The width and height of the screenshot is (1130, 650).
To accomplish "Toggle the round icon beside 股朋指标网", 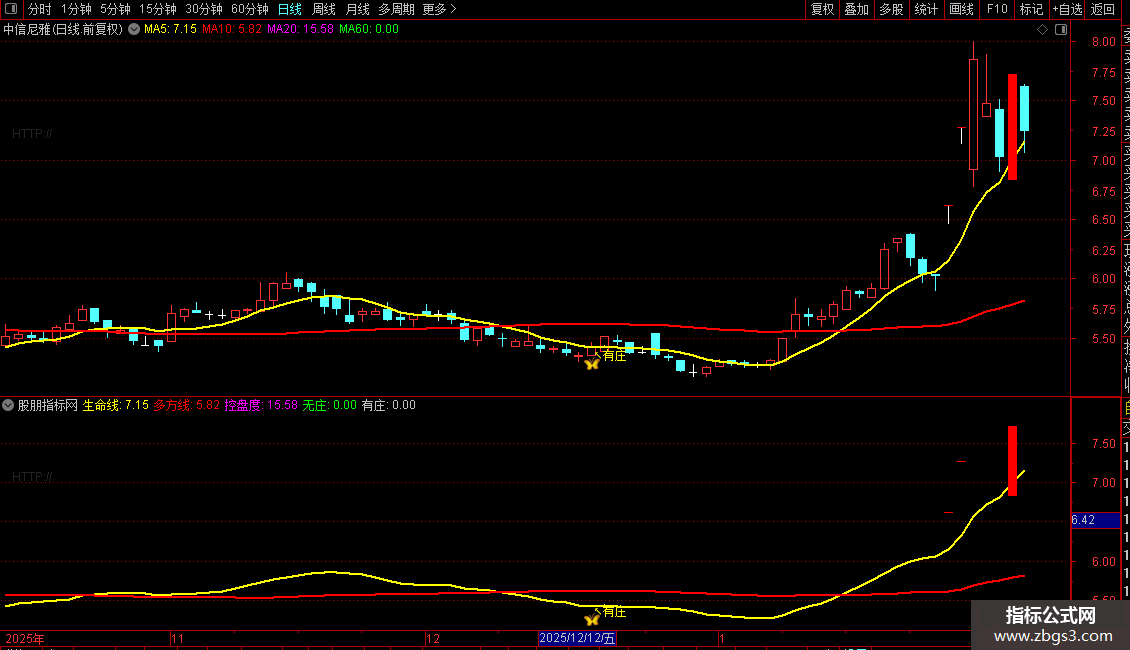I will click(x=8, y=405).
